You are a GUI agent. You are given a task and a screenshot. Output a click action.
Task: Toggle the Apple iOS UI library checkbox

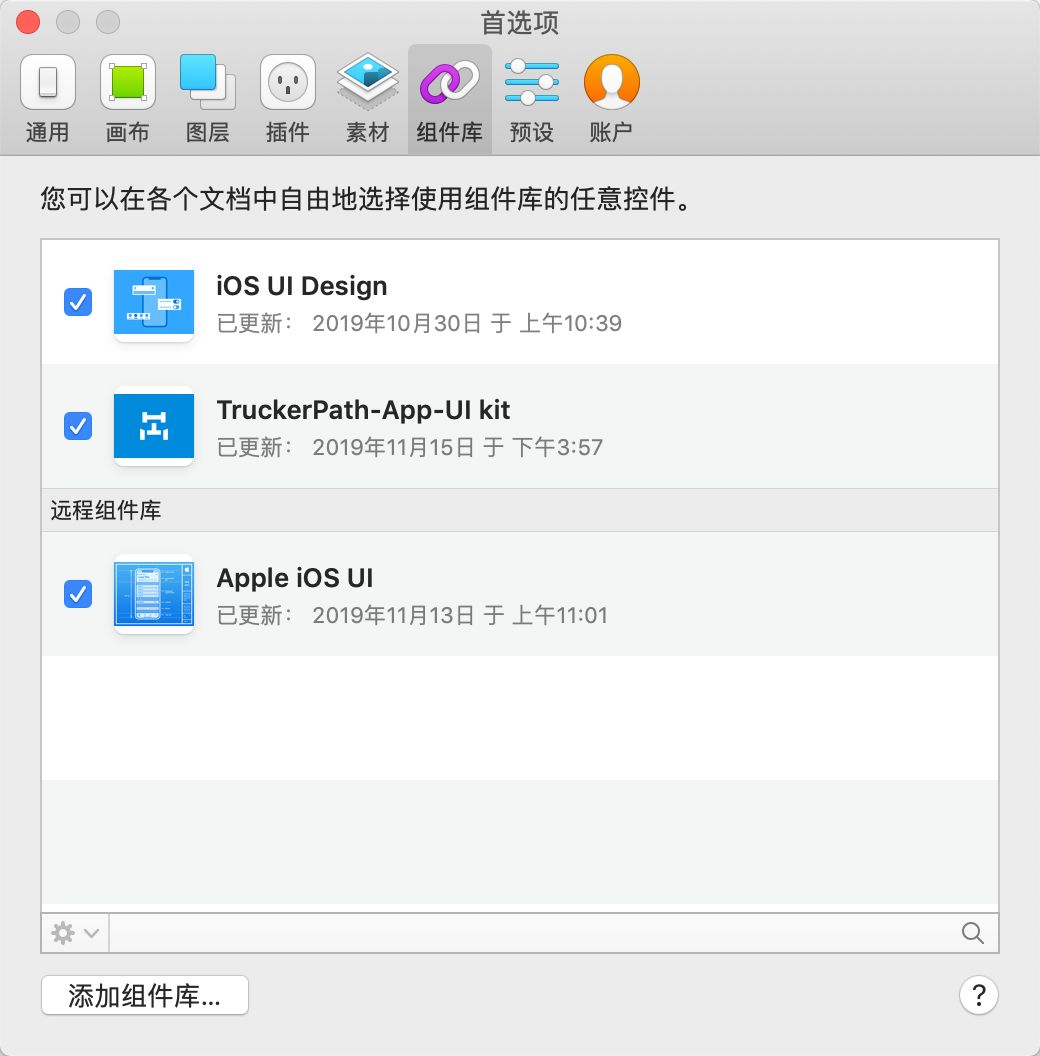click(78, 594)
